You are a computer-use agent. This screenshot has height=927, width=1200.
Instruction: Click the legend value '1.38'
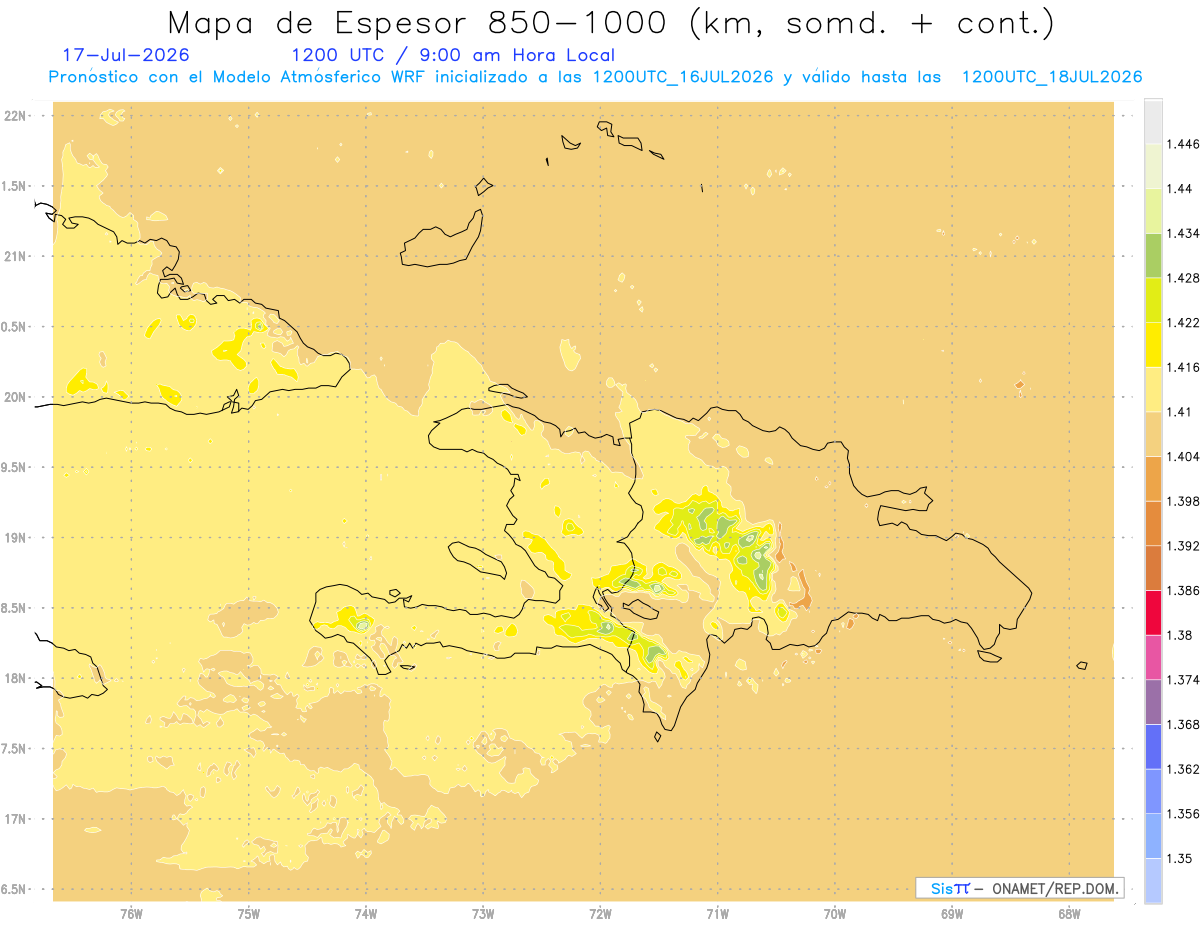1182,635
